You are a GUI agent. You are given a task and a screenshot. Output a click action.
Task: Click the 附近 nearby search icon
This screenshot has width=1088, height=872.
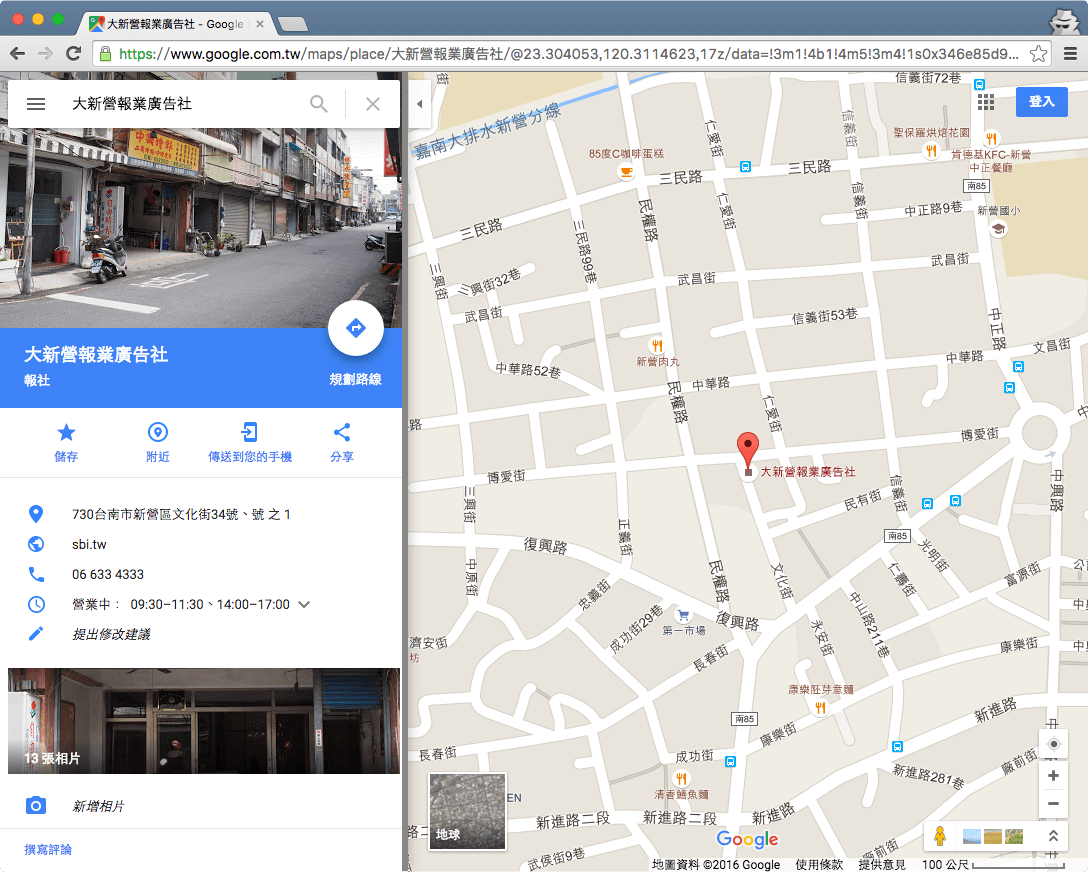(x=157, y=433)
